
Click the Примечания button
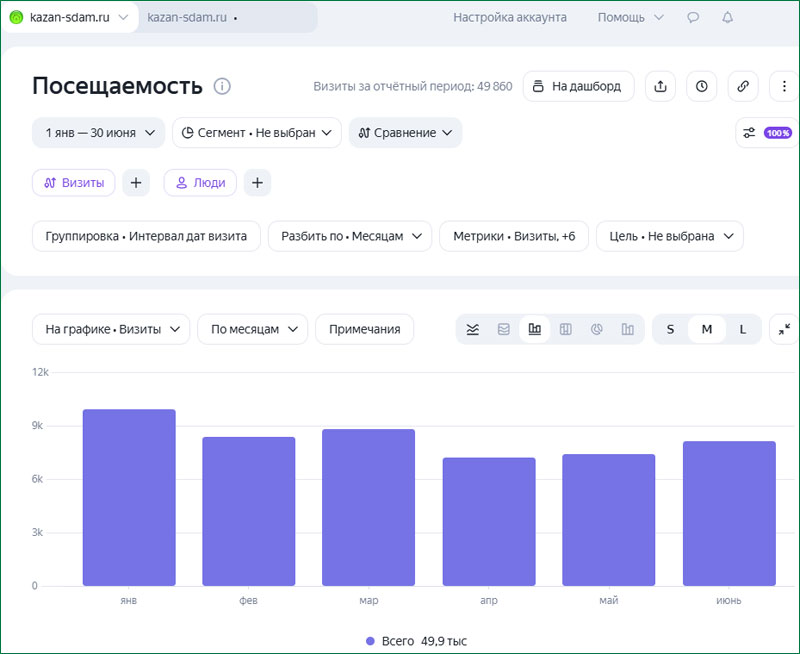pyautogui.click(x=364, y=329)
